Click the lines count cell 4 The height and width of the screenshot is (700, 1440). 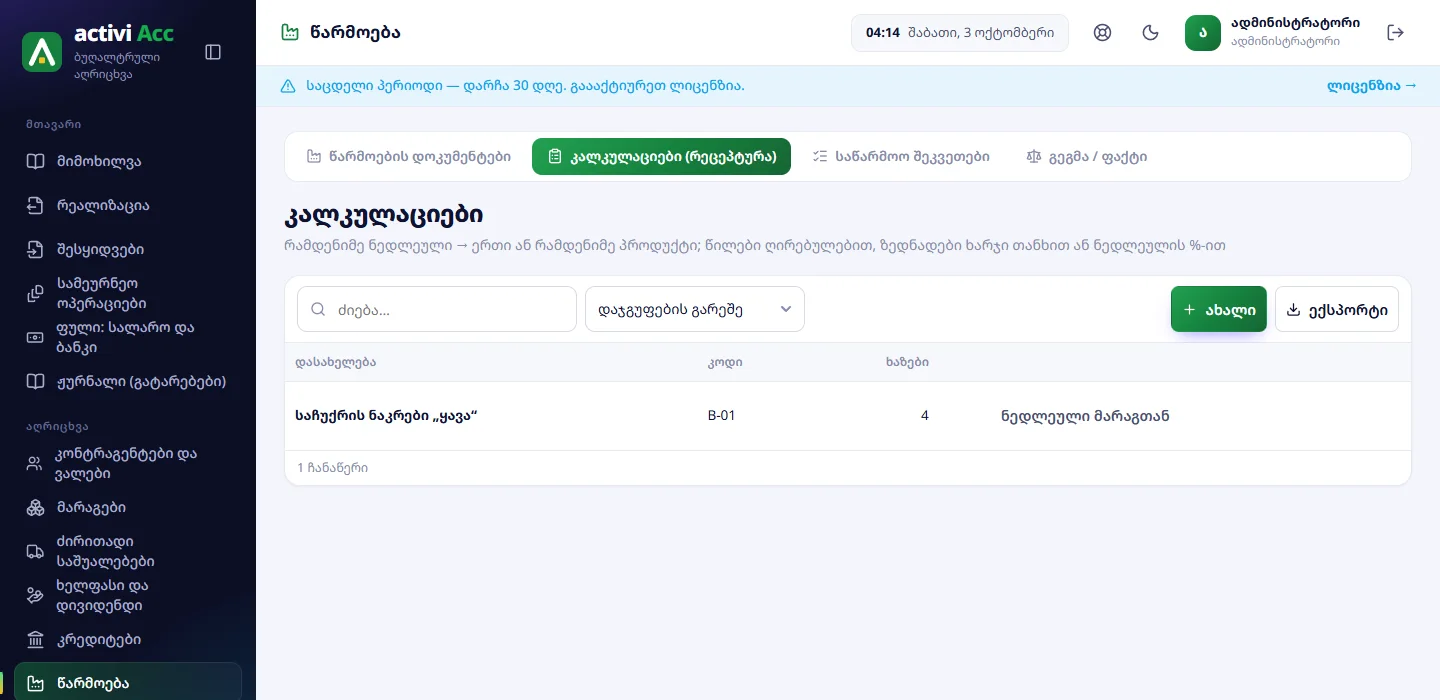[925, 416]
